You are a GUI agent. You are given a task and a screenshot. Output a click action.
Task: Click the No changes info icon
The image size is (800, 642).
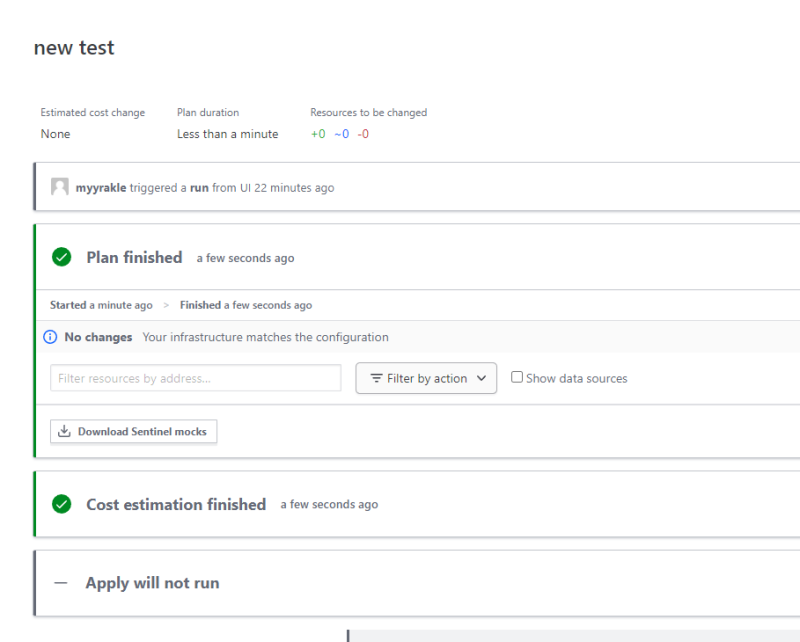pyautogui.click(x=51, y=337)
